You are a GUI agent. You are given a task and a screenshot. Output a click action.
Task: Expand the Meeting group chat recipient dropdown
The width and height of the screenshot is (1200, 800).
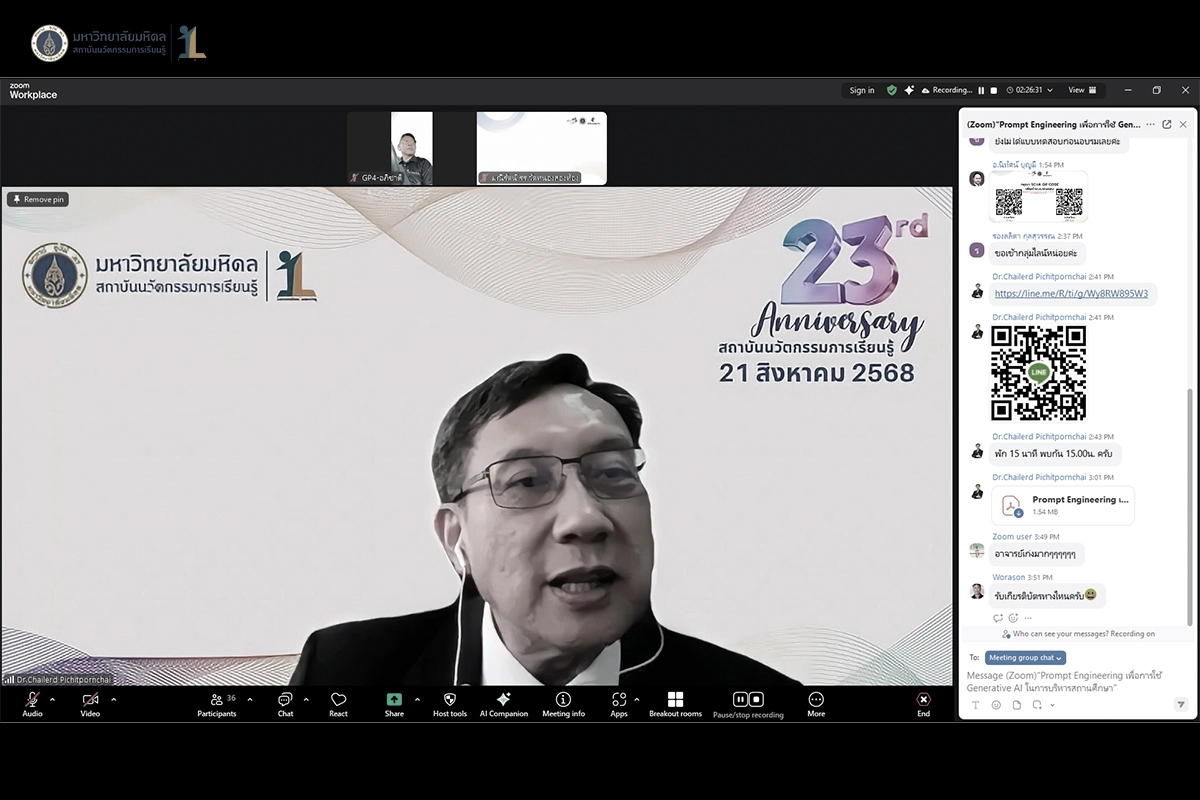[x=1025, y=658]
